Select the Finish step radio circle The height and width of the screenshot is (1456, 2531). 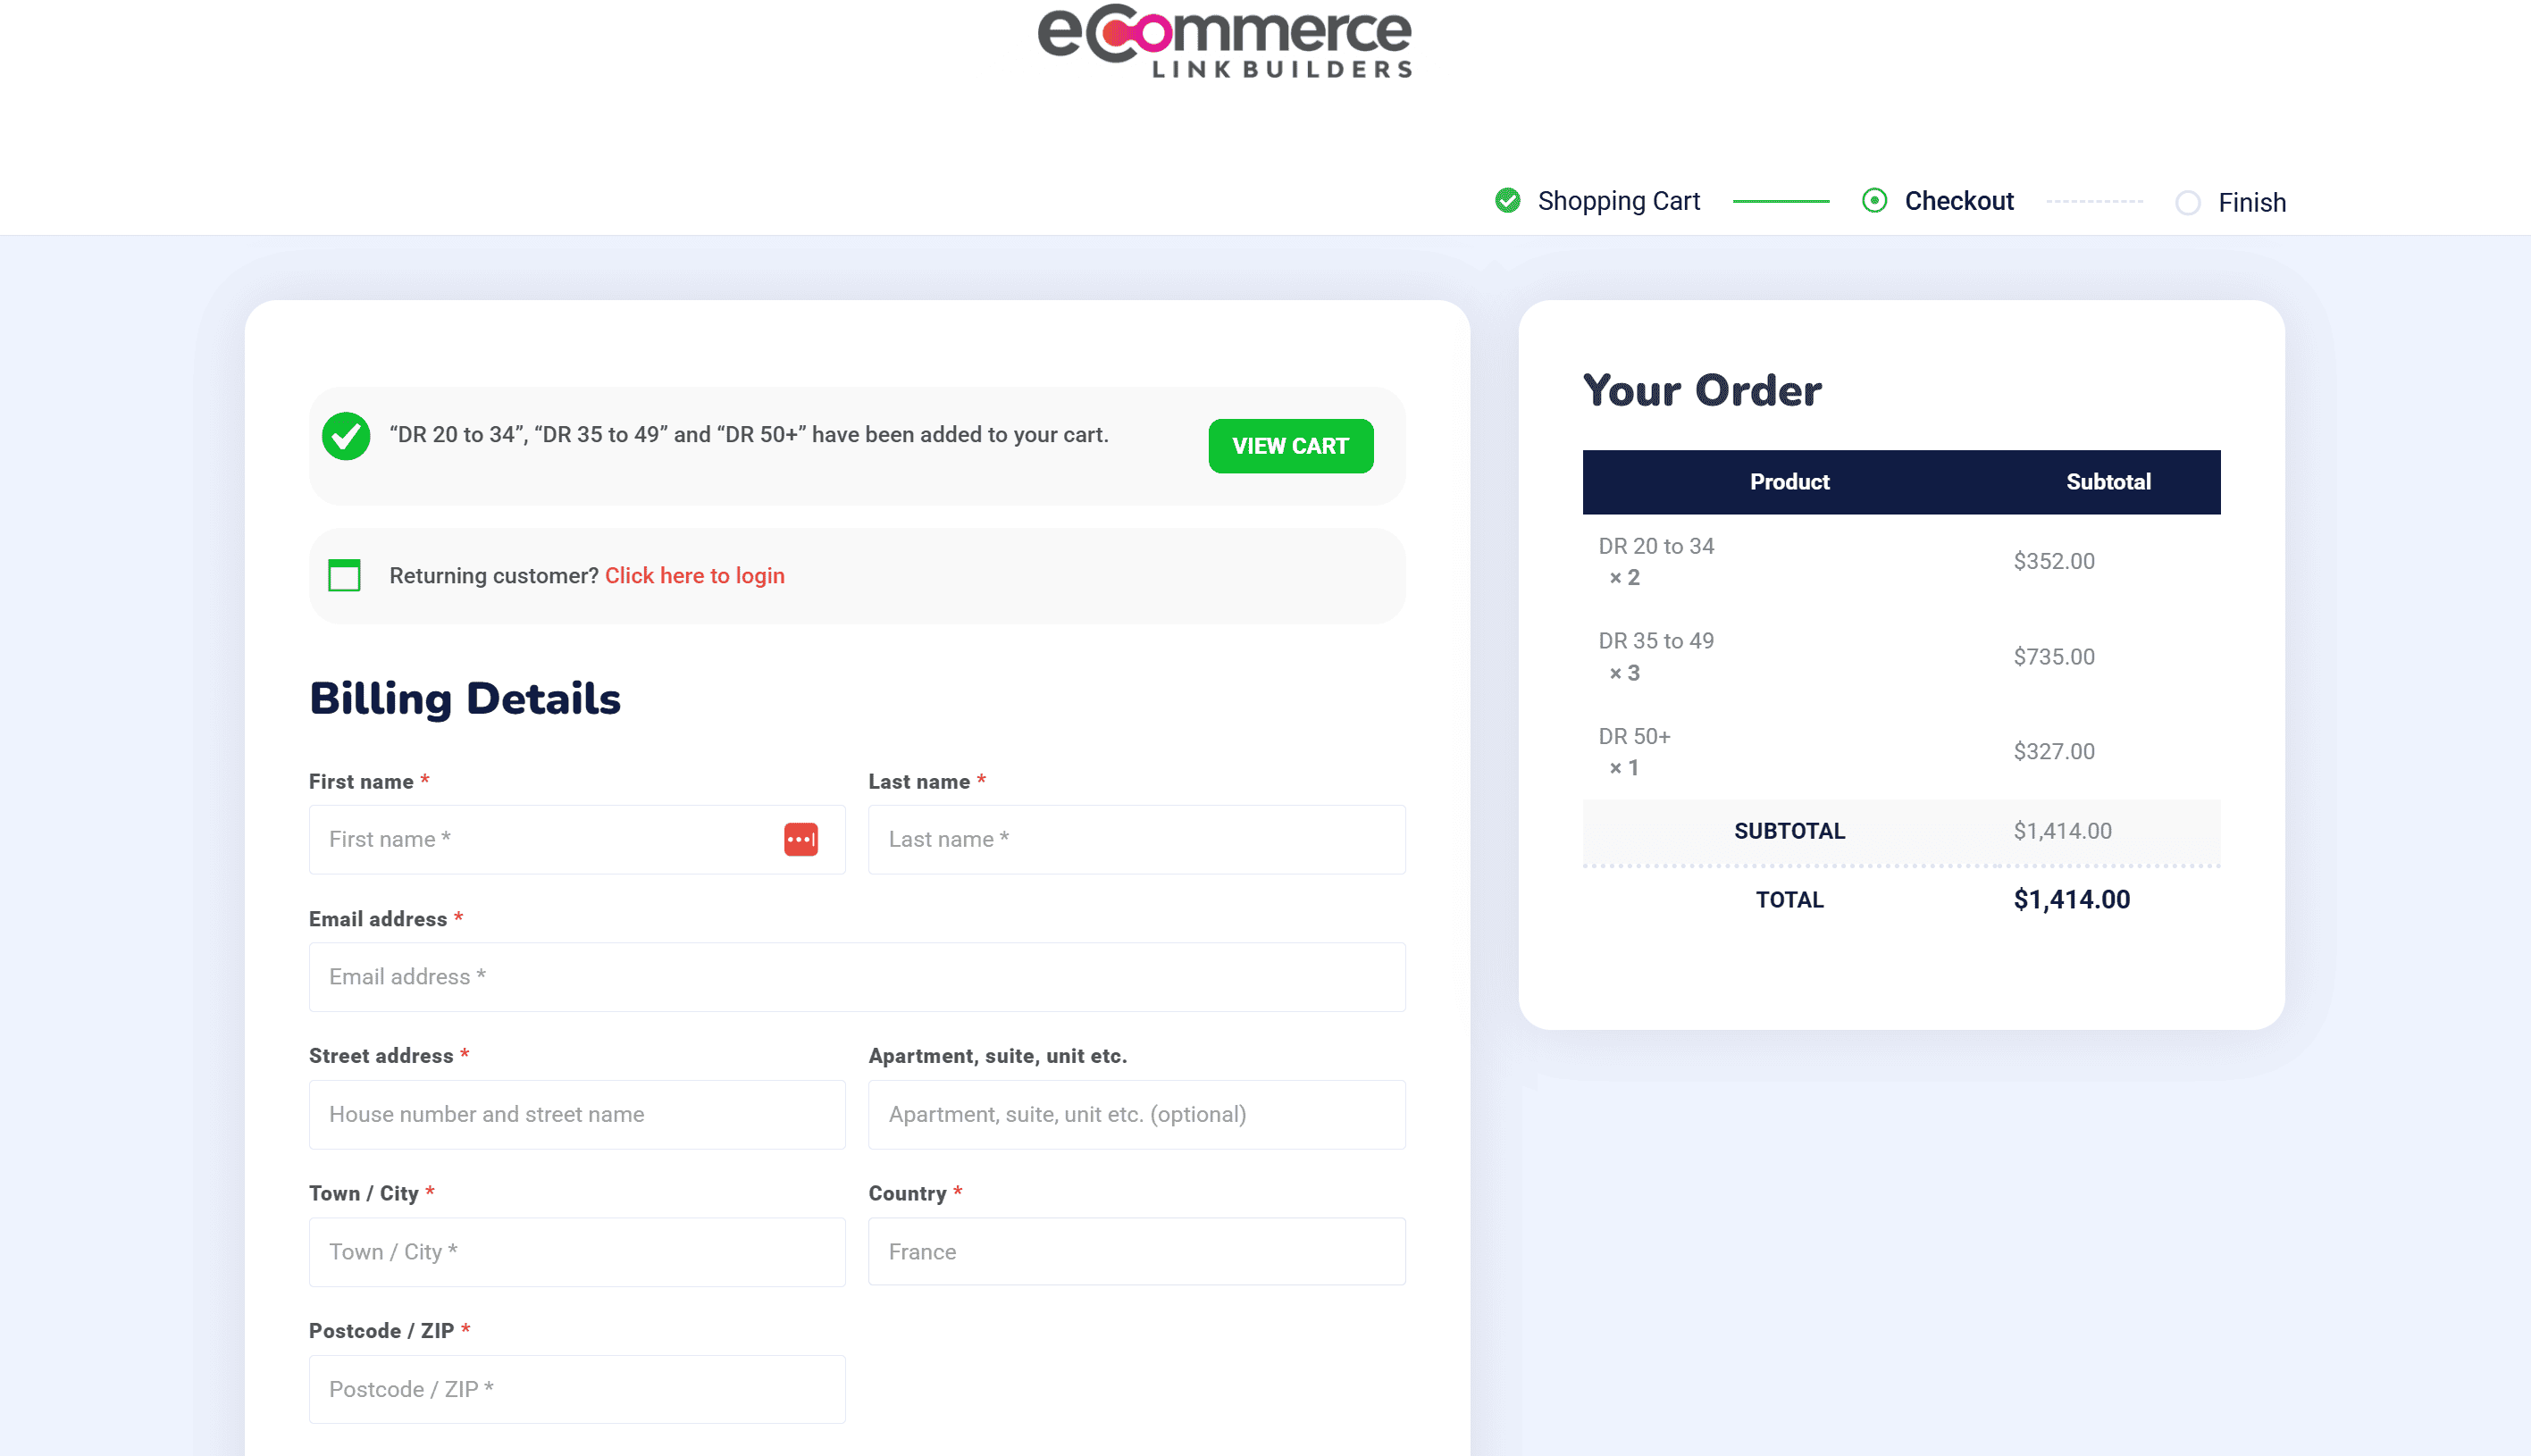click(2189, 203)
